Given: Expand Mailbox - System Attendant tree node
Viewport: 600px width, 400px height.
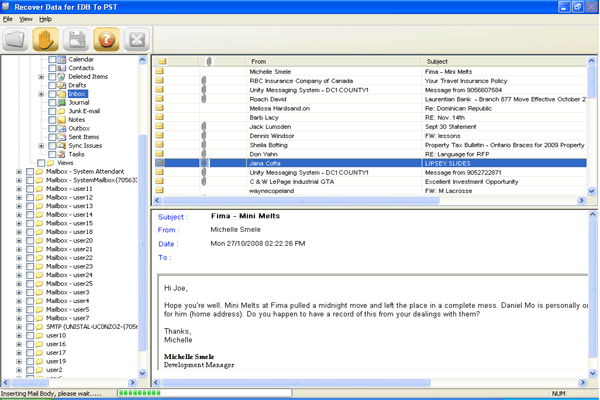Looking at the screenshot, I should (x=19, y=172).
